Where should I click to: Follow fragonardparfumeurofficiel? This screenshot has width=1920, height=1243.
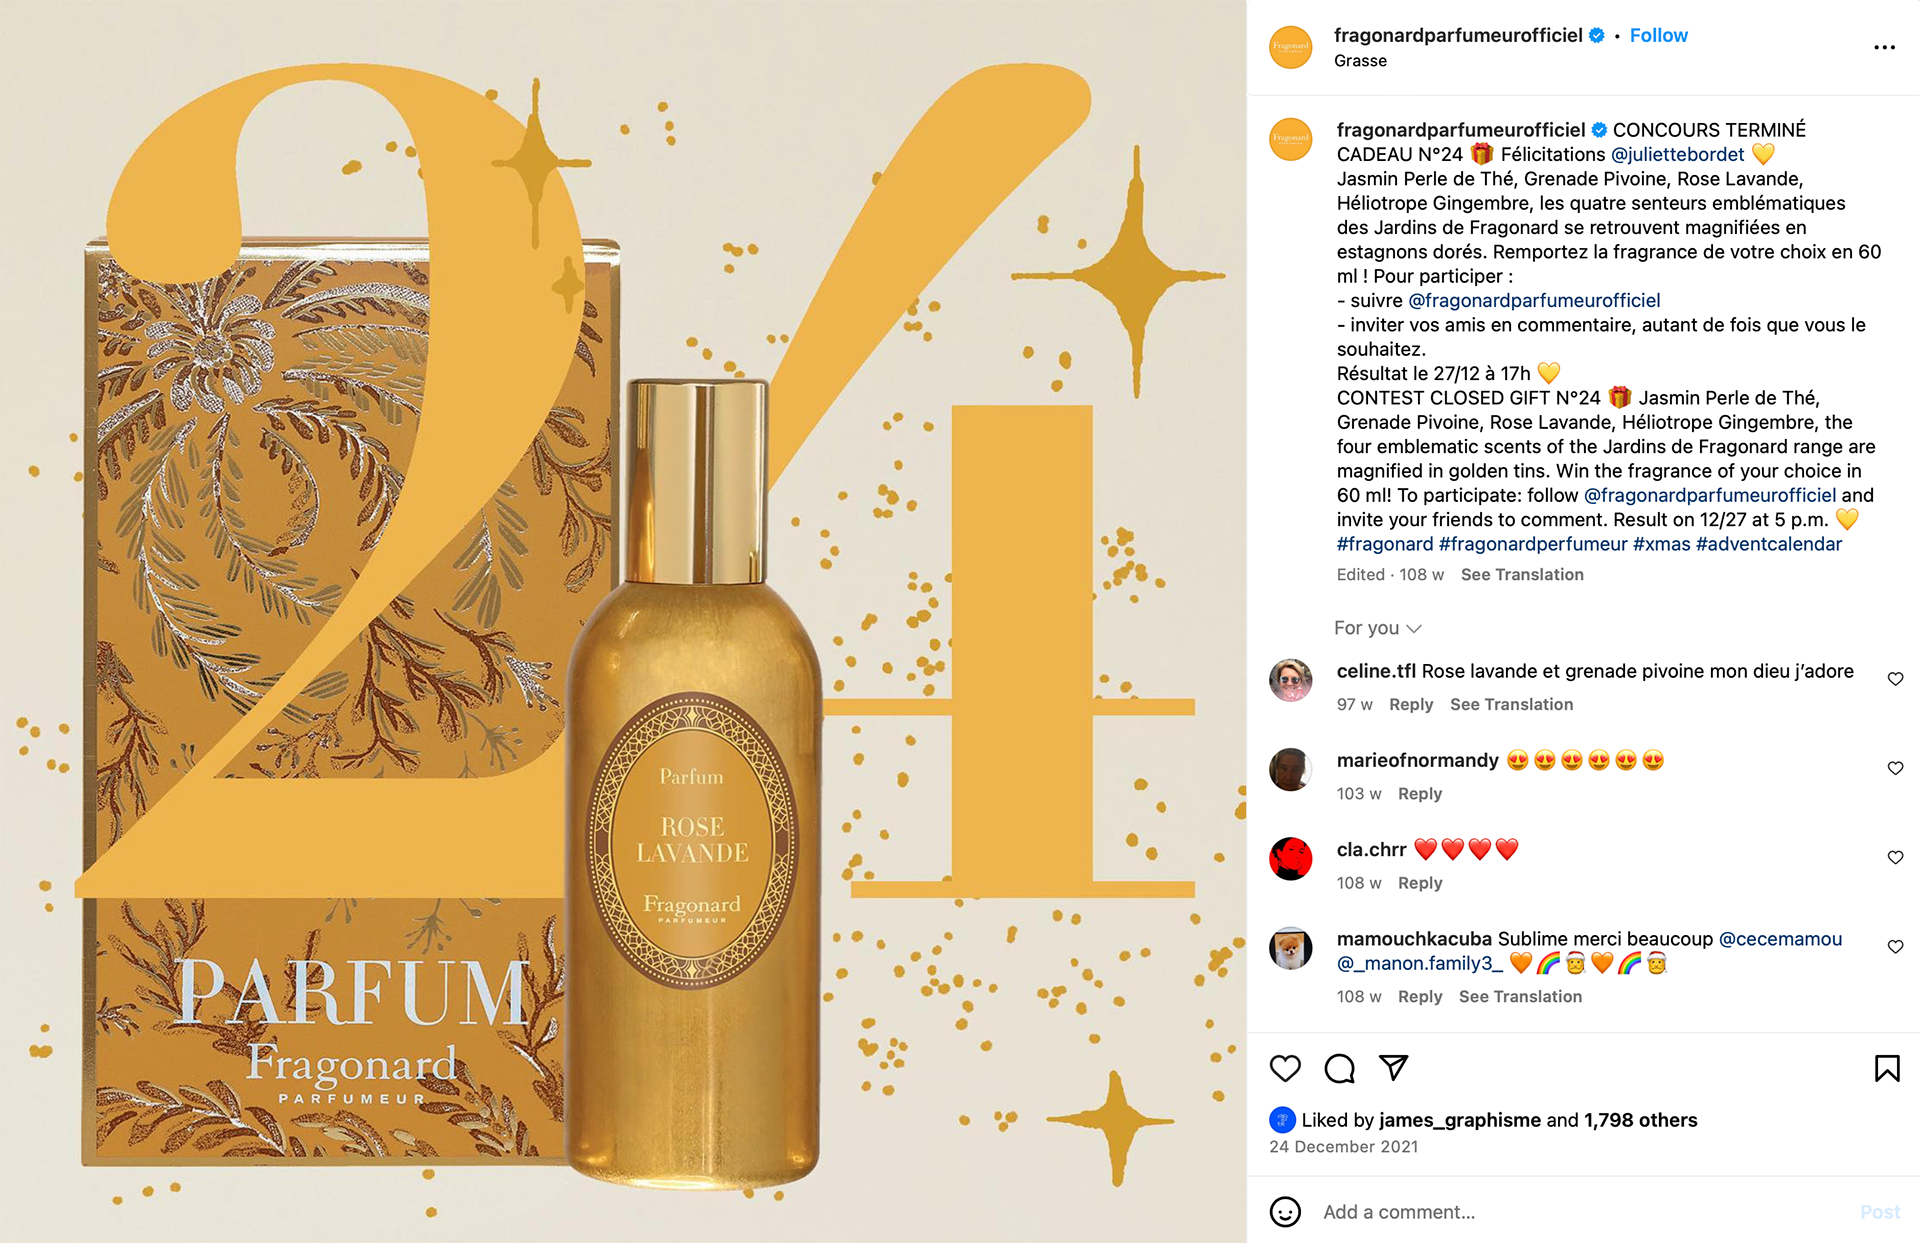click(1658, 35)
